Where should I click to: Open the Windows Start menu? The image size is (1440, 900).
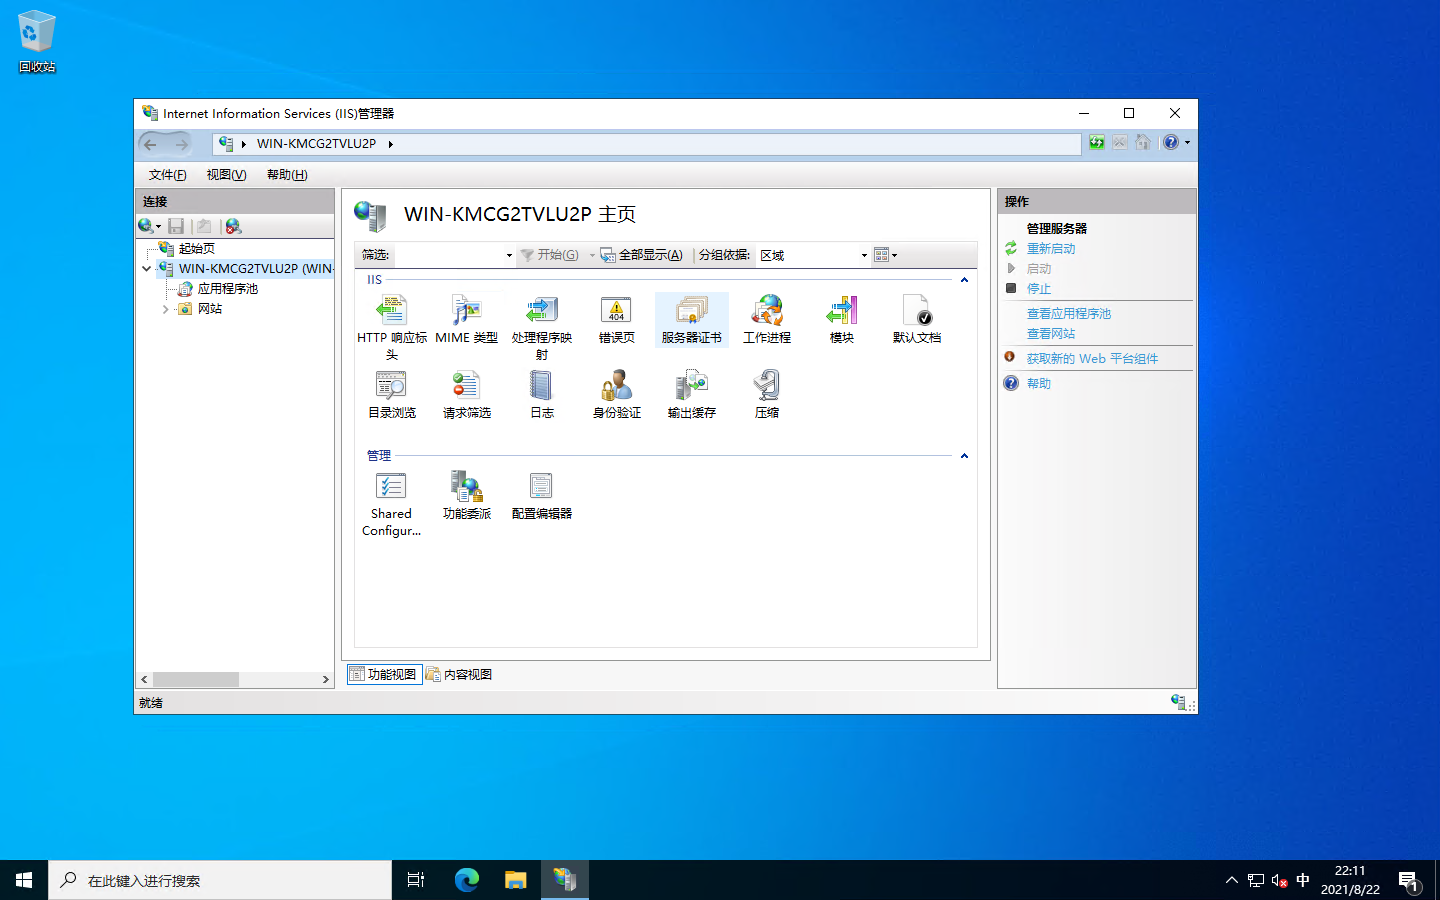24,880
